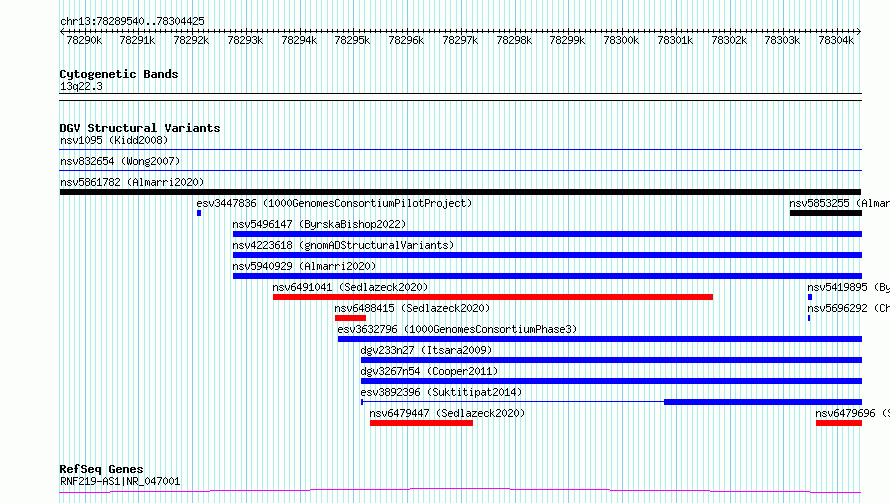Image resolution: width=890 pixels, height=503 pixels.
Task: Click the dgv233n27 (Itsara2009) label
Action: tap(426, 350)
